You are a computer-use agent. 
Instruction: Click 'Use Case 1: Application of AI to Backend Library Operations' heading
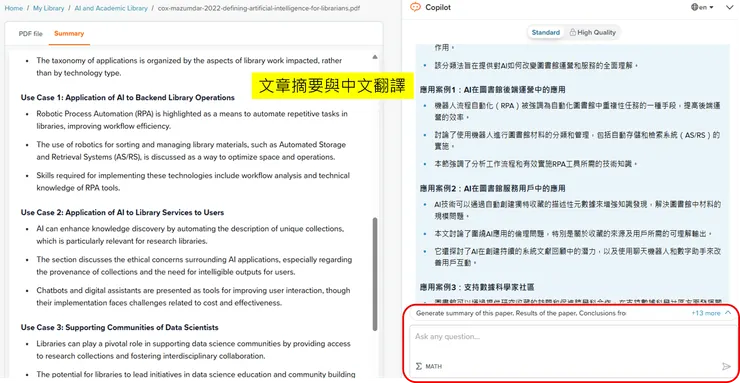click(127, 98)
